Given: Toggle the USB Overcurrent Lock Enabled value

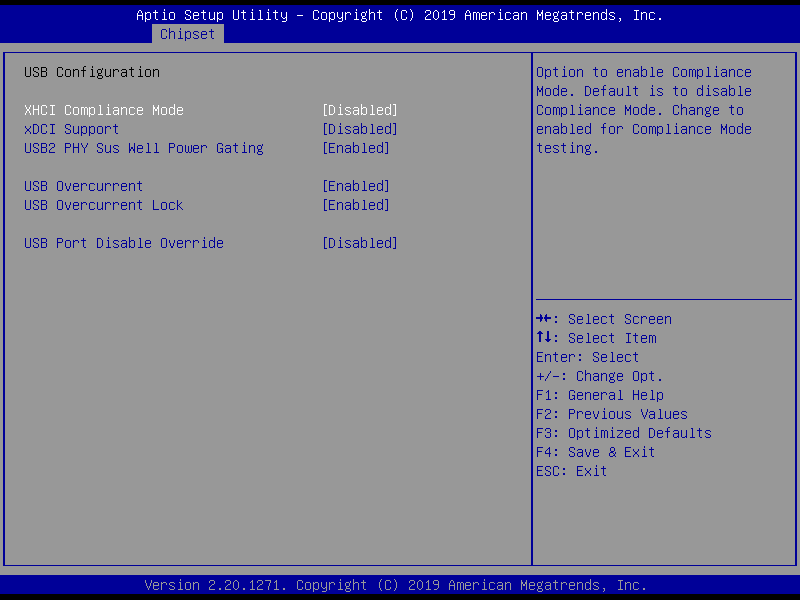Looking at the screenshot, I should coord(356,205).
